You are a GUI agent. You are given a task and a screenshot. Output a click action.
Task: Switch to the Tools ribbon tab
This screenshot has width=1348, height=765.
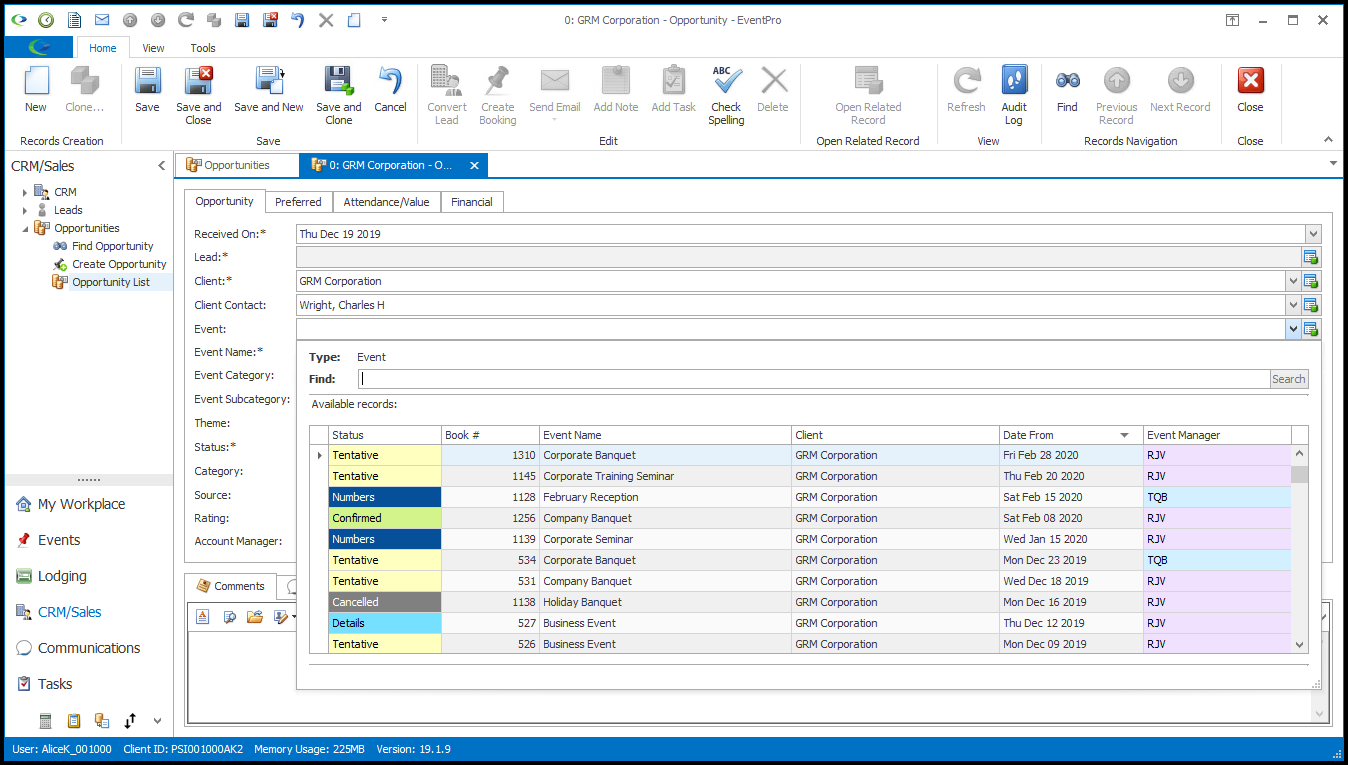click(x=203, y=48)
